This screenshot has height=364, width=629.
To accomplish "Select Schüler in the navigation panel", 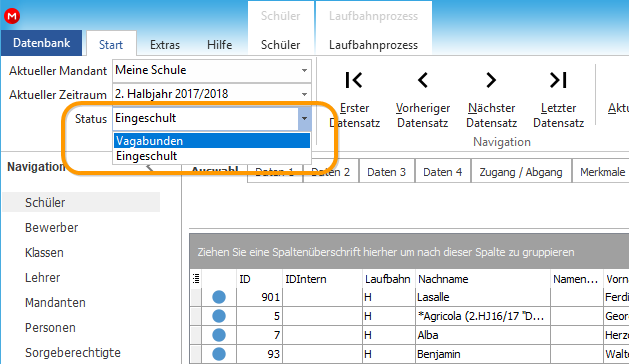I will pos(81,202).
